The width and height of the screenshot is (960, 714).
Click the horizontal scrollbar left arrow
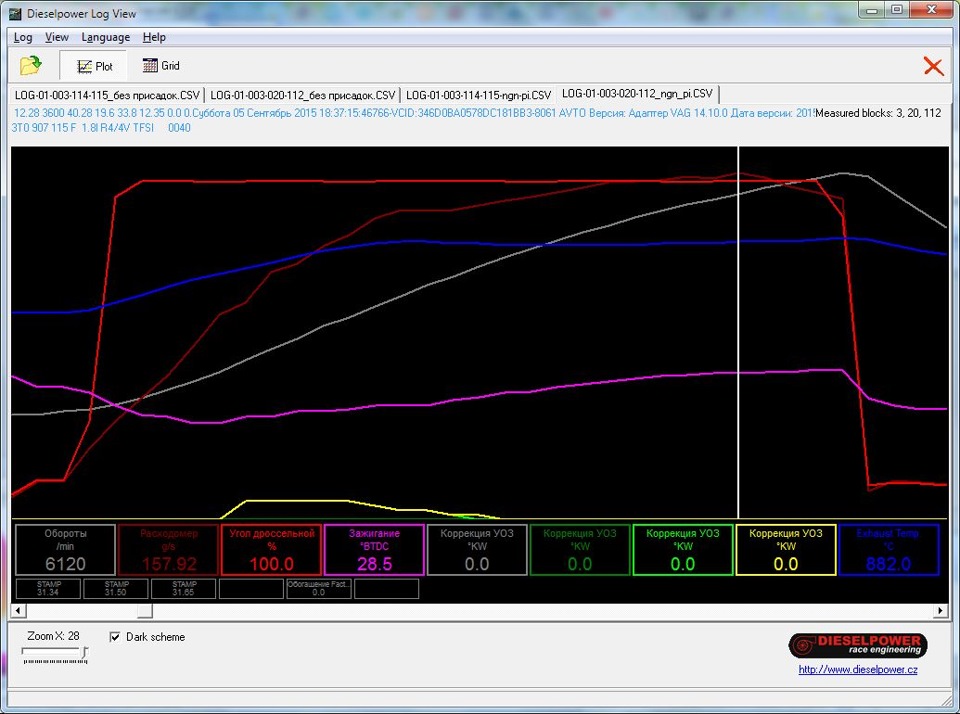(x=18, y=610)
